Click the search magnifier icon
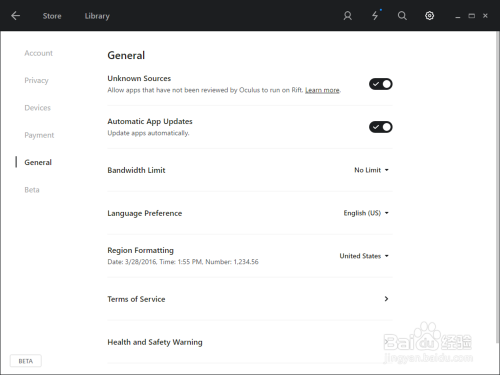Screen dimensions: 500x375 (x=402, y=16)
